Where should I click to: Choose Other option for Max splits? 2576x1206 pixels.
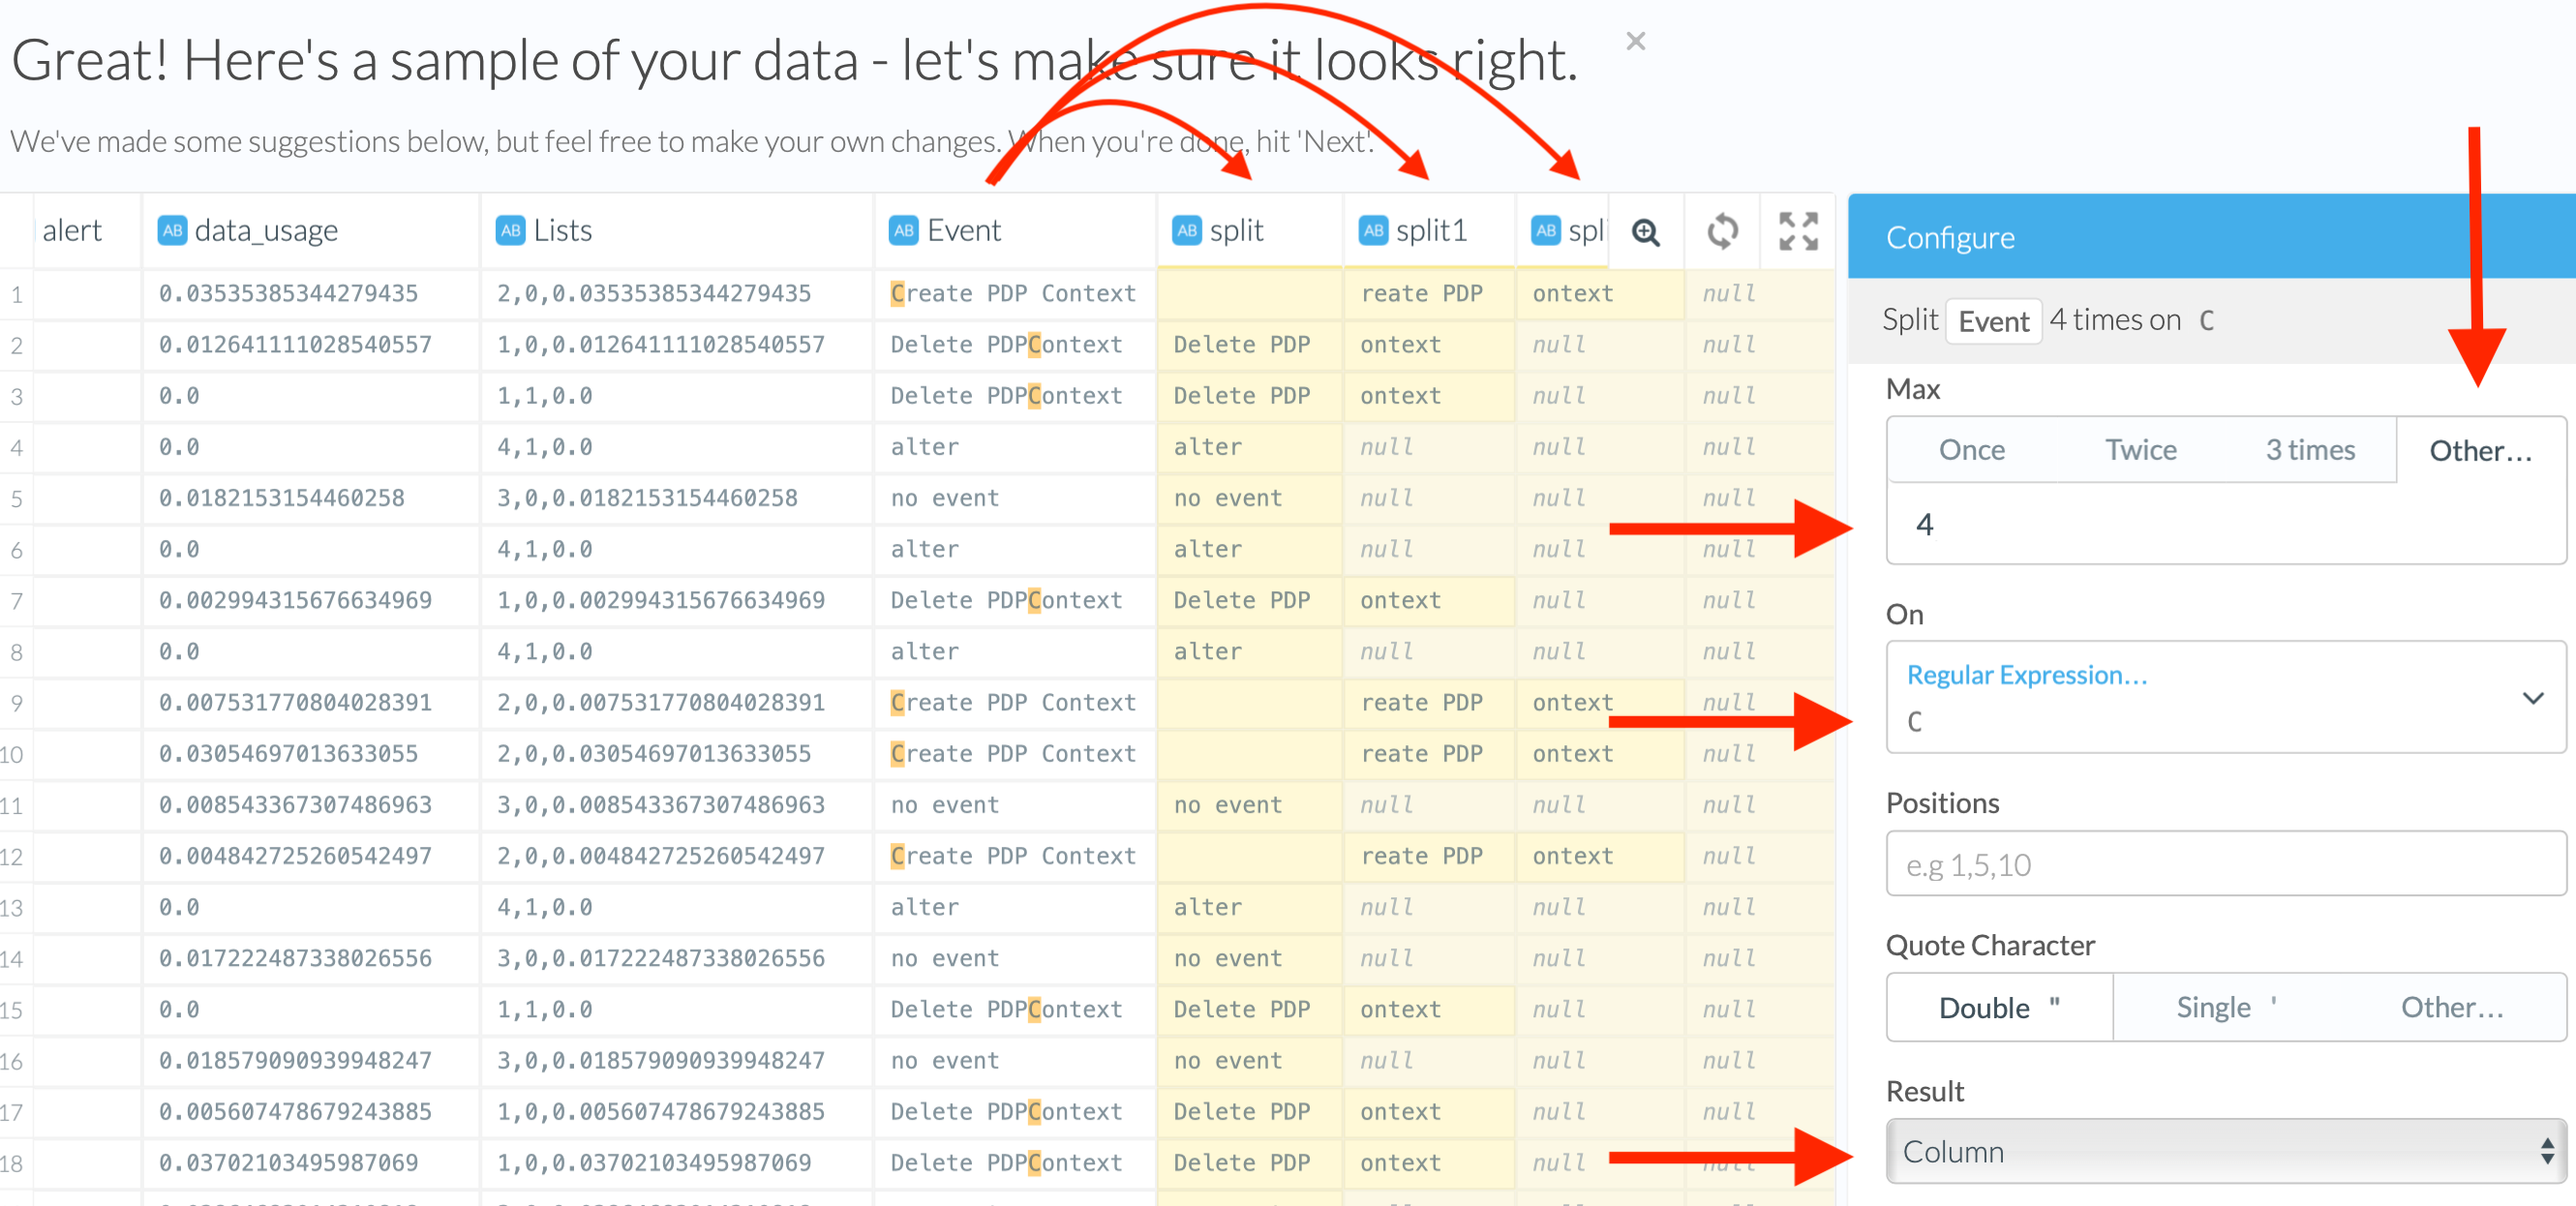point(2480,451)
